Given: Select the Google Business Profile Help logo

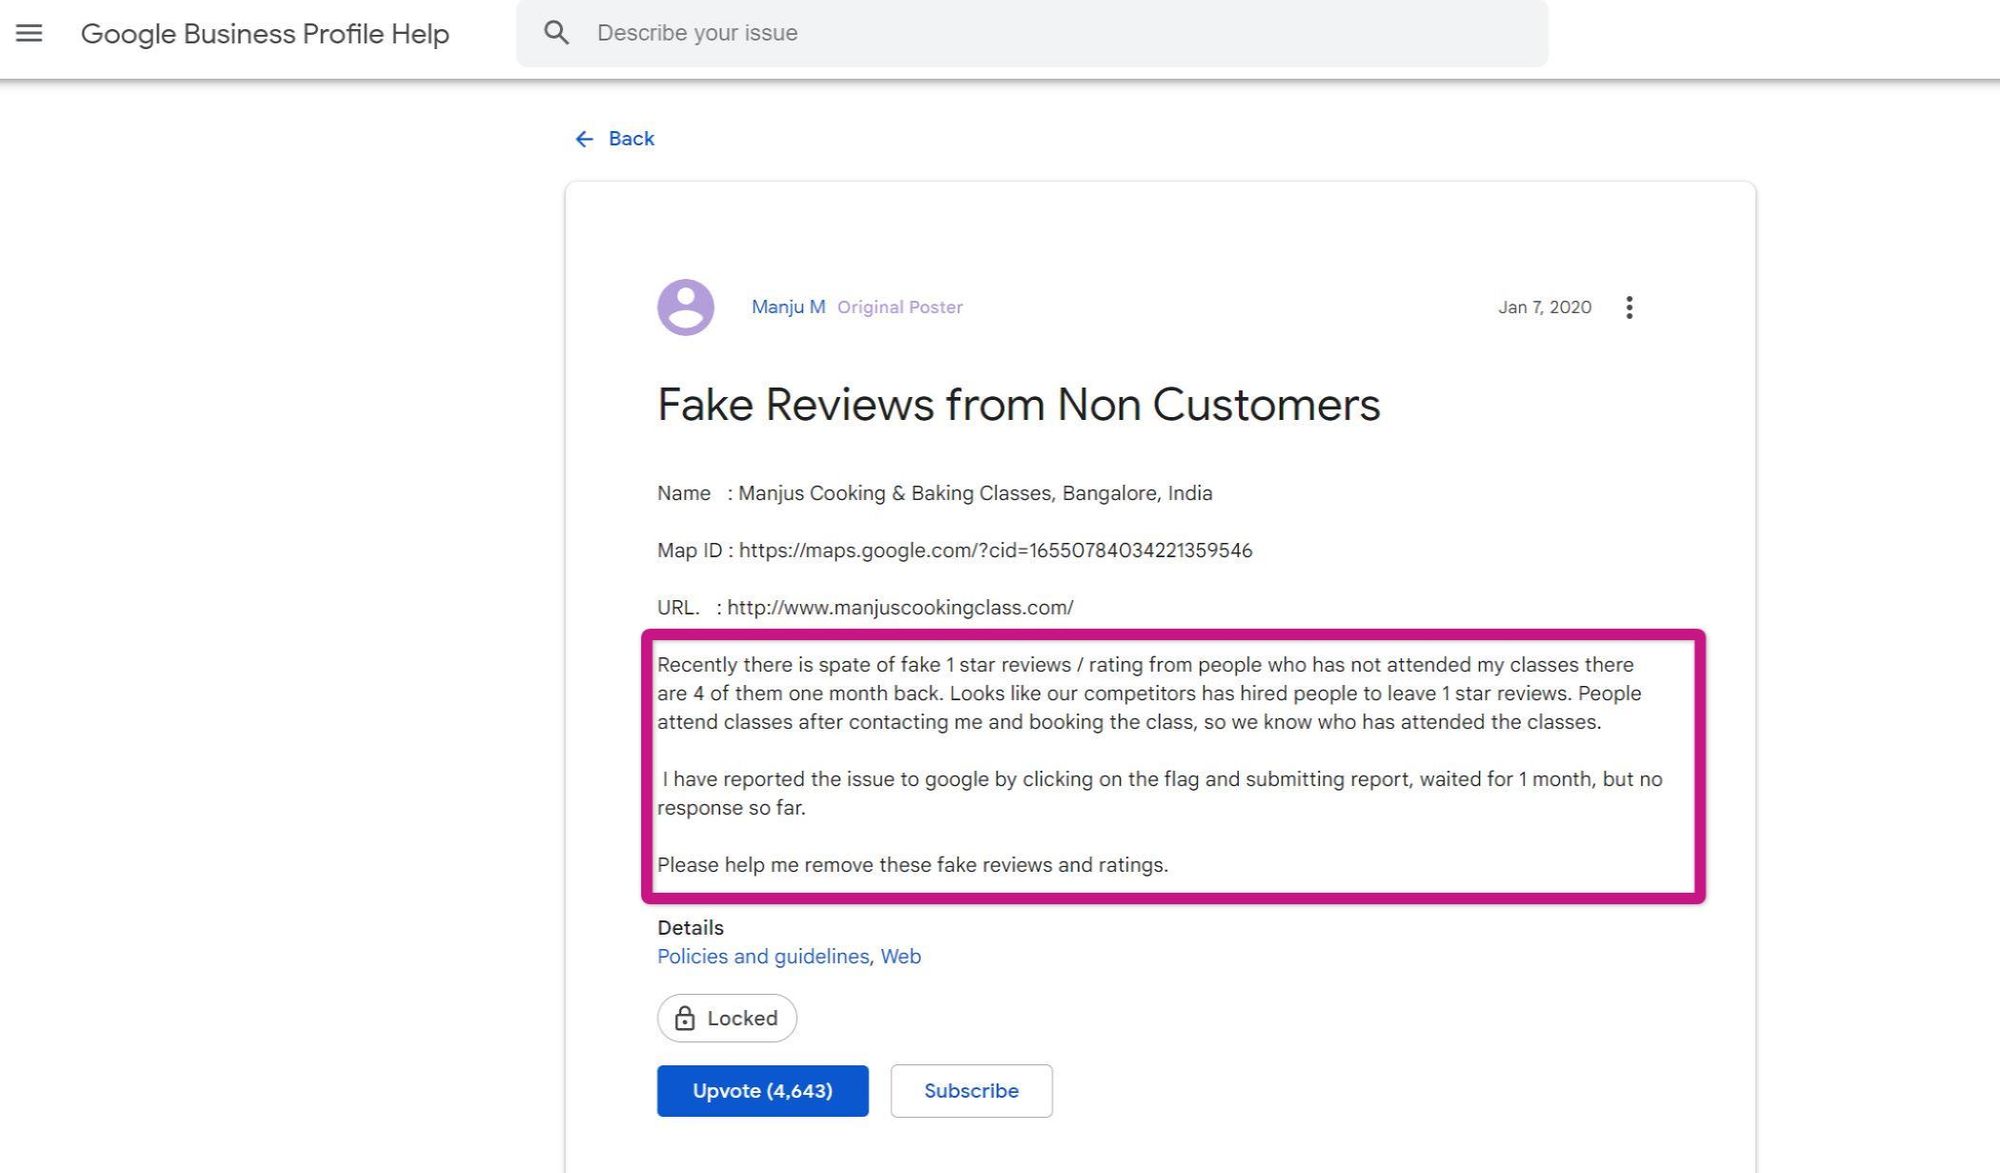Looking at the screenshot, I should click(x=265, y=33).
